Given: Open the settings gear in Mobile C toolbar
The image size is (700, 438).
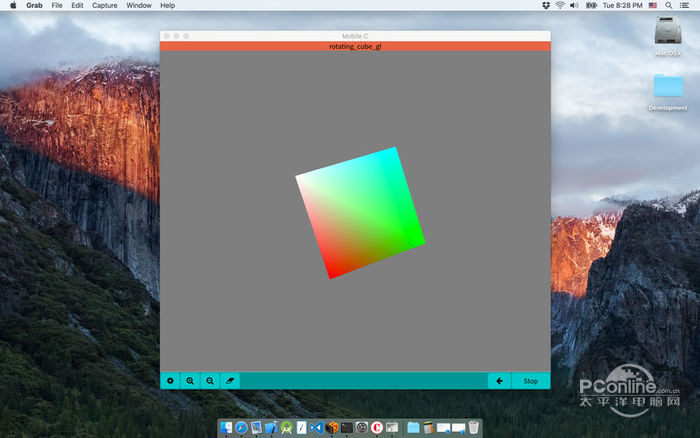Looking at the screenshot, I should point(170,381).
